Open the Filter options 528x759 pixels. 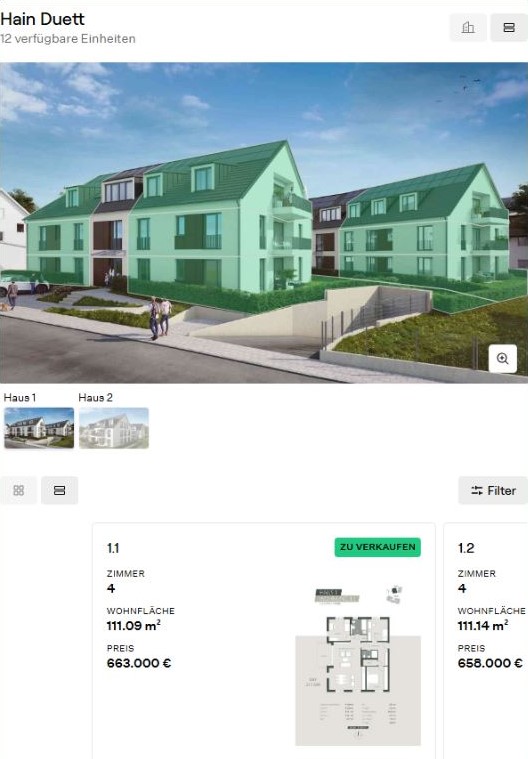493,490
